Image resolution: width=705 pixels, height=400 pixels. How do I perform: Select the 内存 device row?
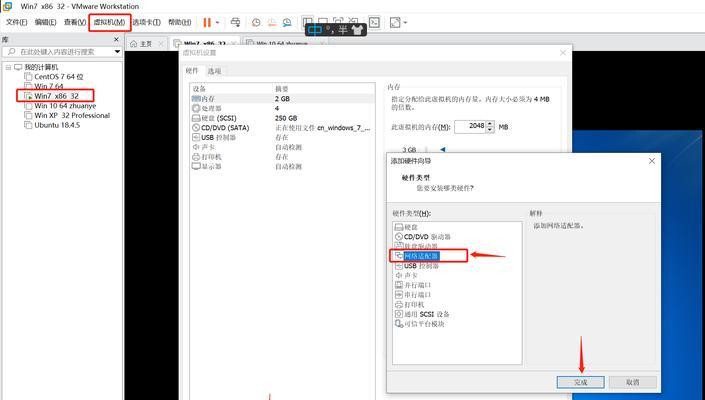[x=282, y=98]
